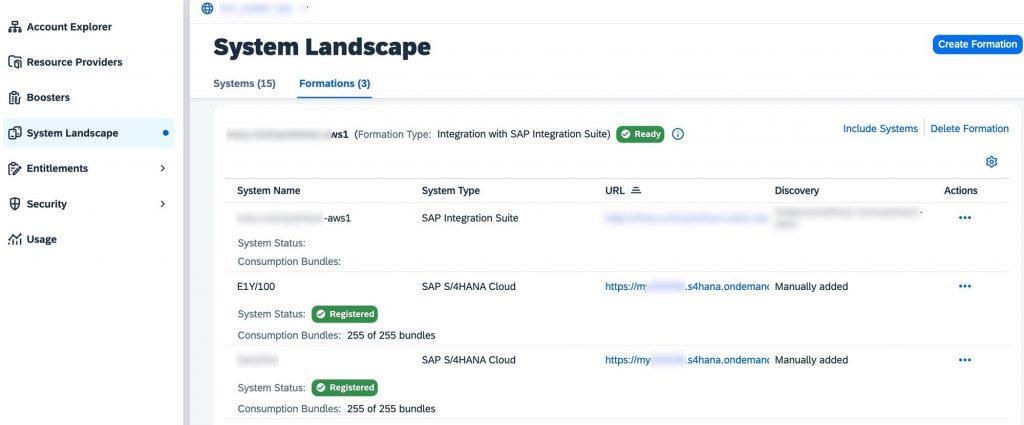Click the Delete Formation link
The image size is (1024, 425).
click(969, 129)
